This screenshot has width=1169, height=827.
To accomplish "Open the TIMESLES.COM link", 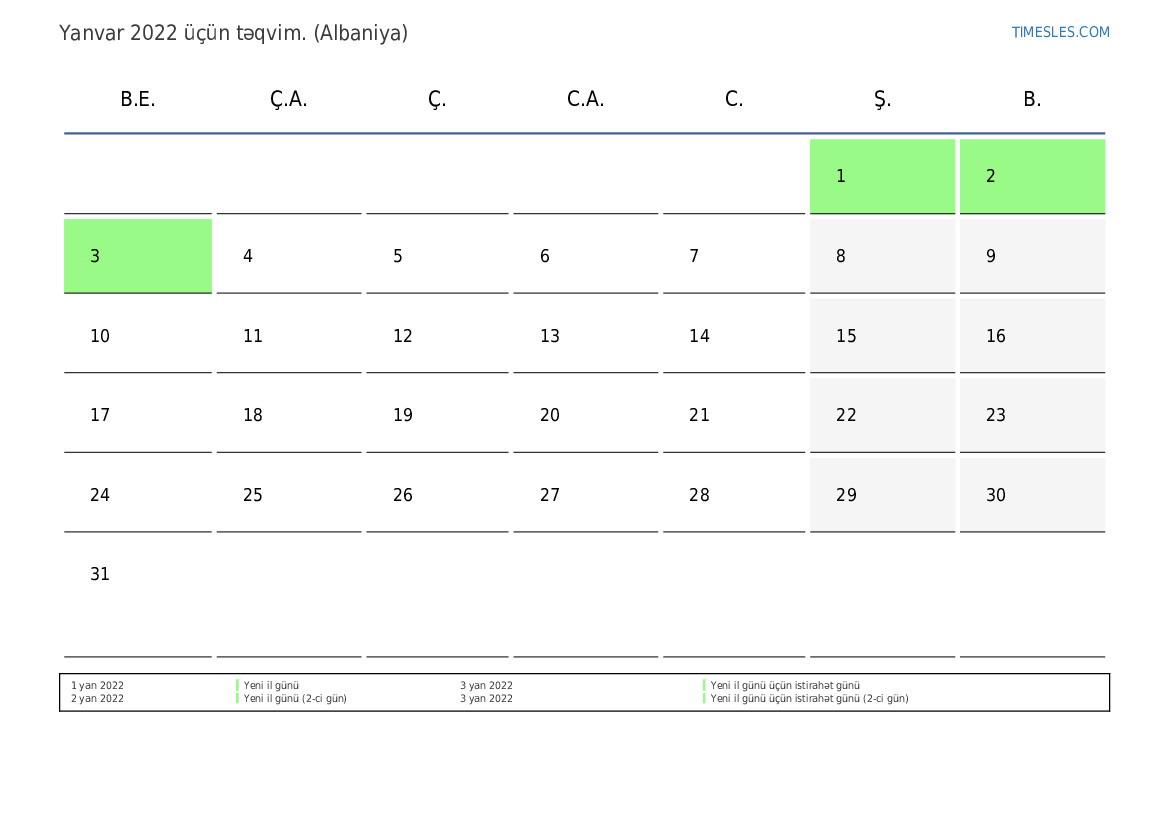I will click(x=1060, y=32).
